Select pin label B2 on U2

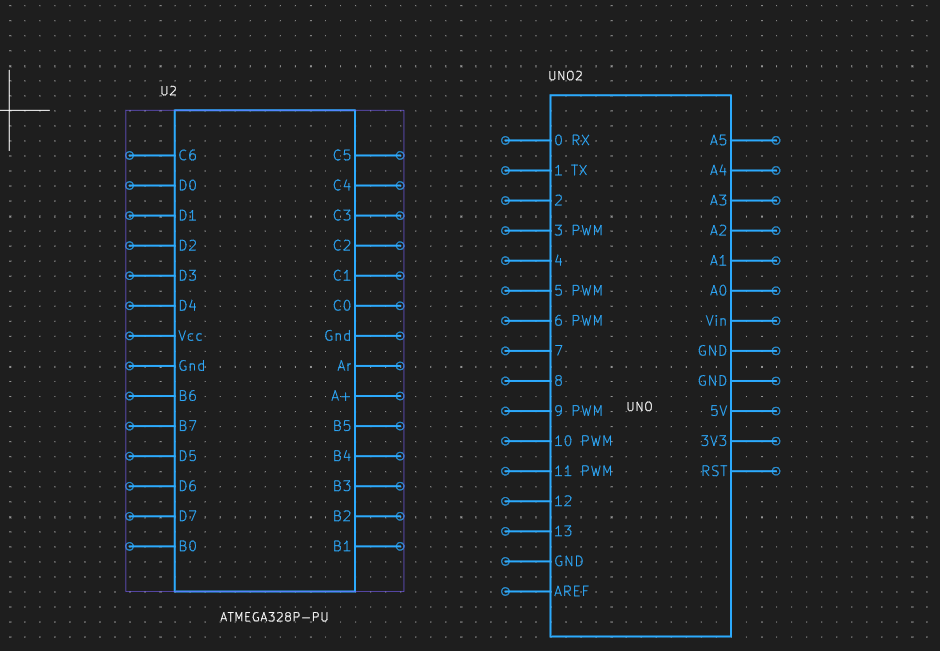pos(342,516)
